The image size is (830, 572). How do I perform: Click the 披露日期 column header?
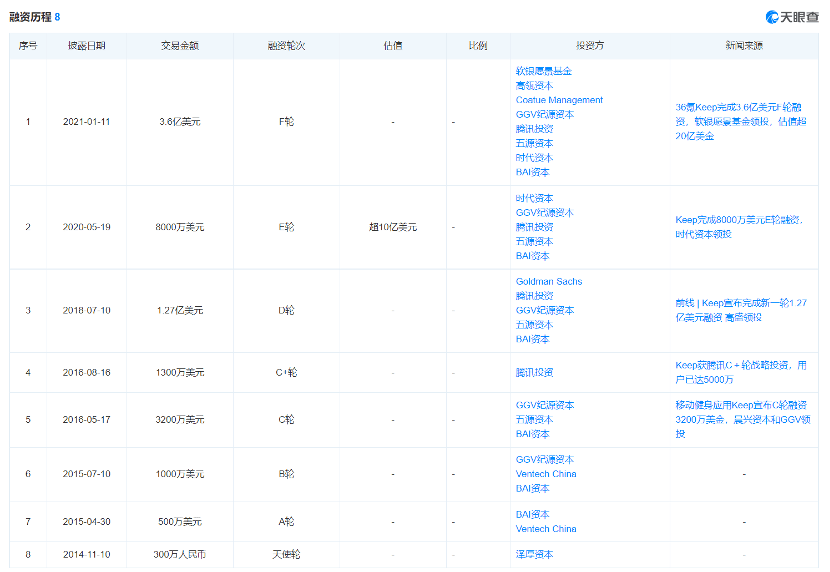86,46
